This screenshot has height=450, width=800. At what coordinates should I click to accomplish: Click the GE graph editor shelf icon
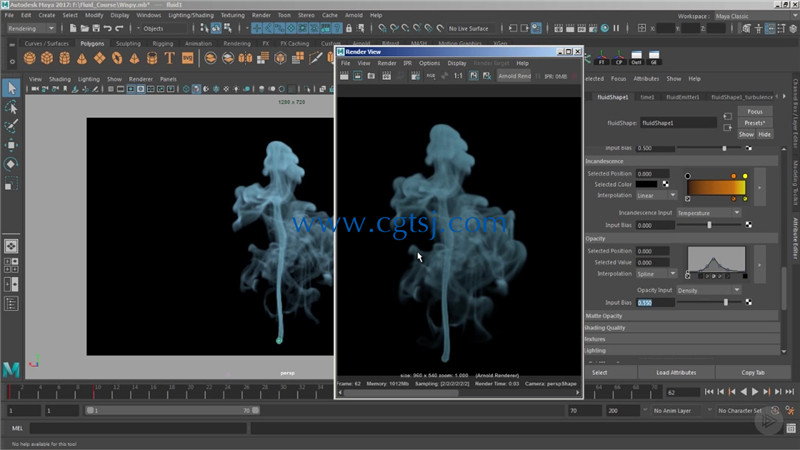[654, 57]
